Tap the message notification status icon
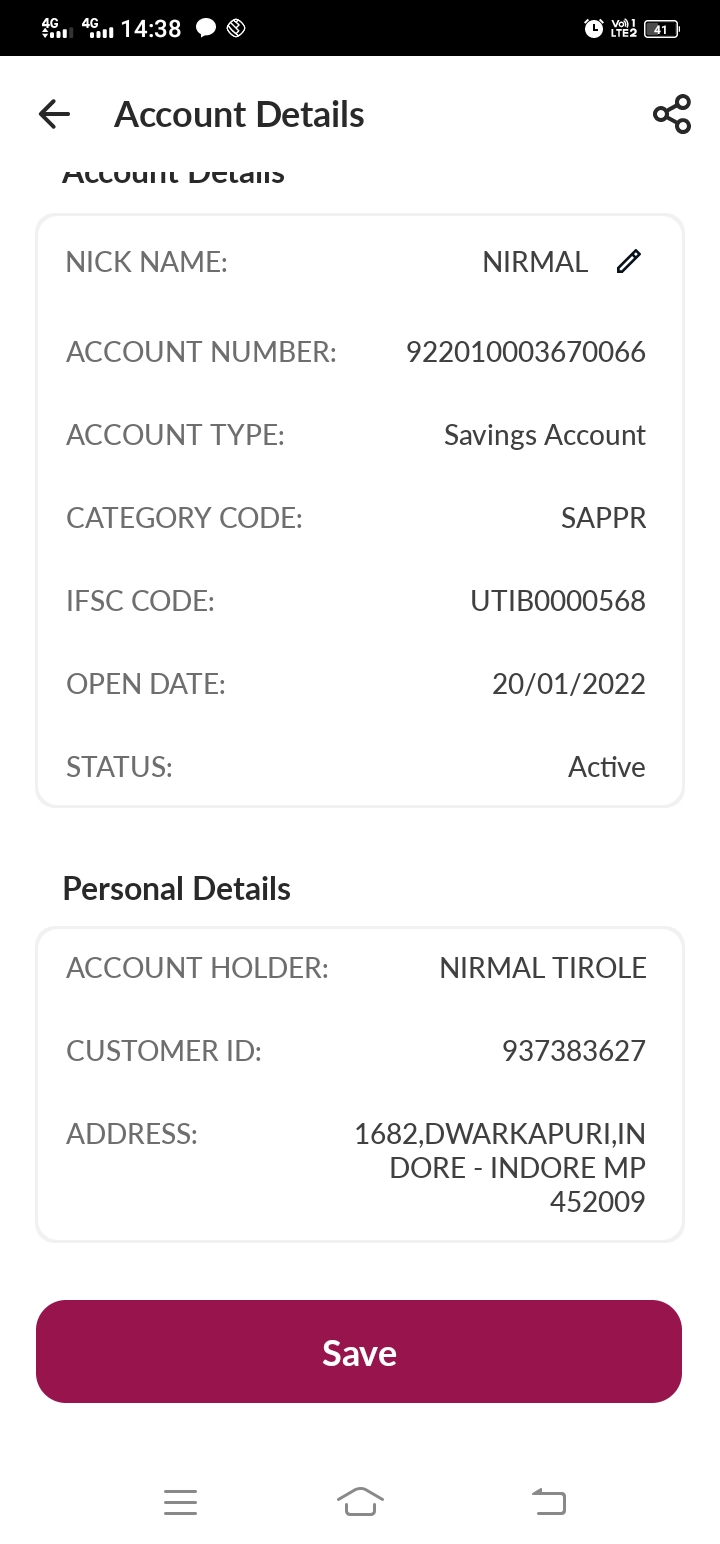Screen dimensions: 720x1544 point(206,28)
